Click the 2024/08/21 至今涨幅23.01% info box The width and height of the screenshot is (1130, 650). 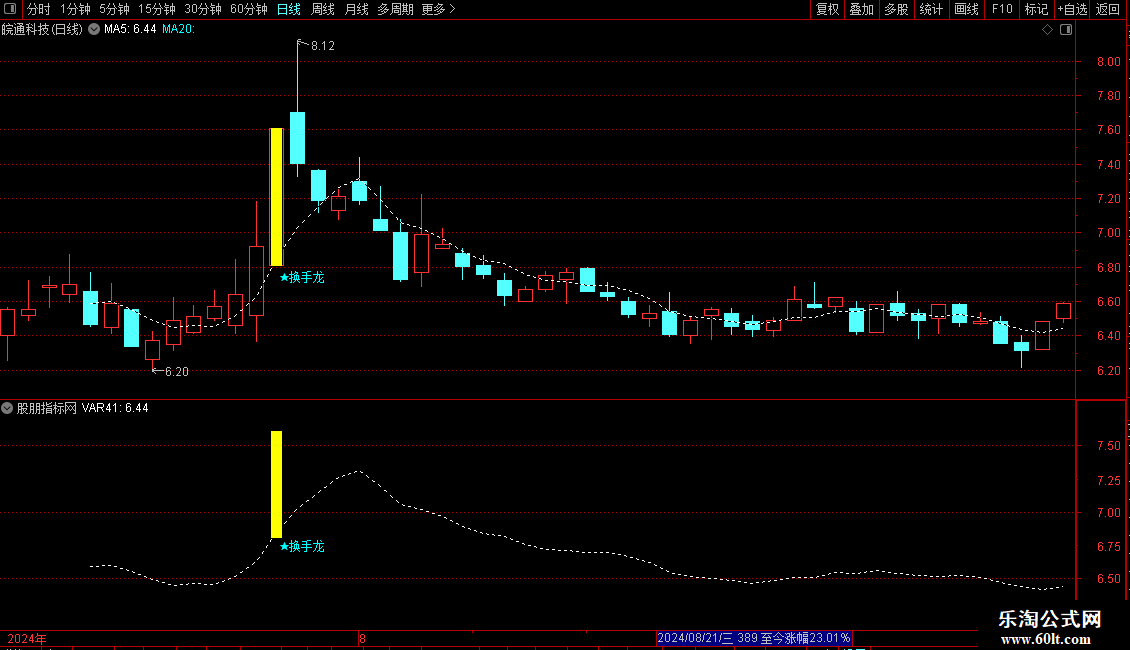[x=754, y=638]
